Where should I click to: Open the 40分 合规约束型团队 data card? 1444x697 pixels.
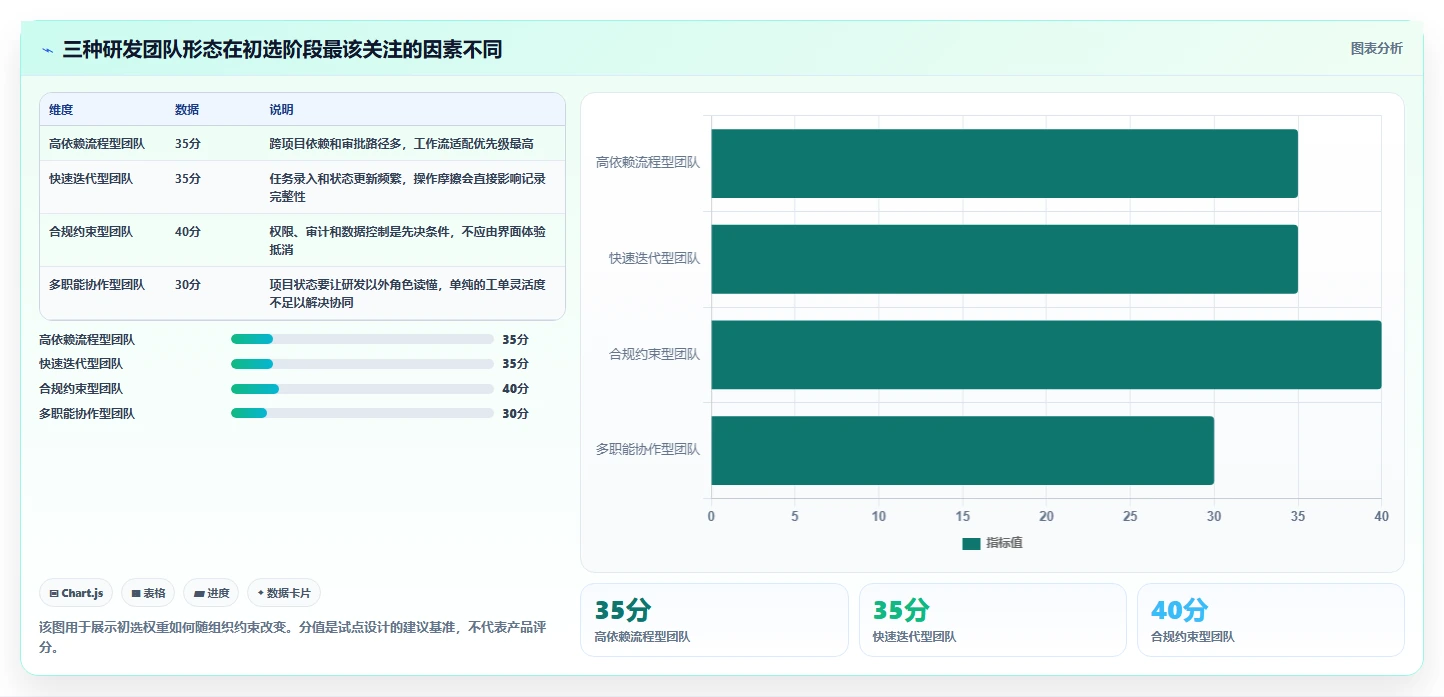pyautogui.click(x=1270, y=620)
